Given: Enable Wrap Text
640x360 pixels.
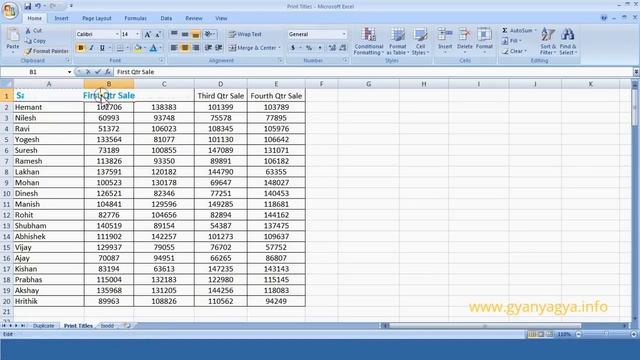Looking at the screenshot, I should [245, 34].
